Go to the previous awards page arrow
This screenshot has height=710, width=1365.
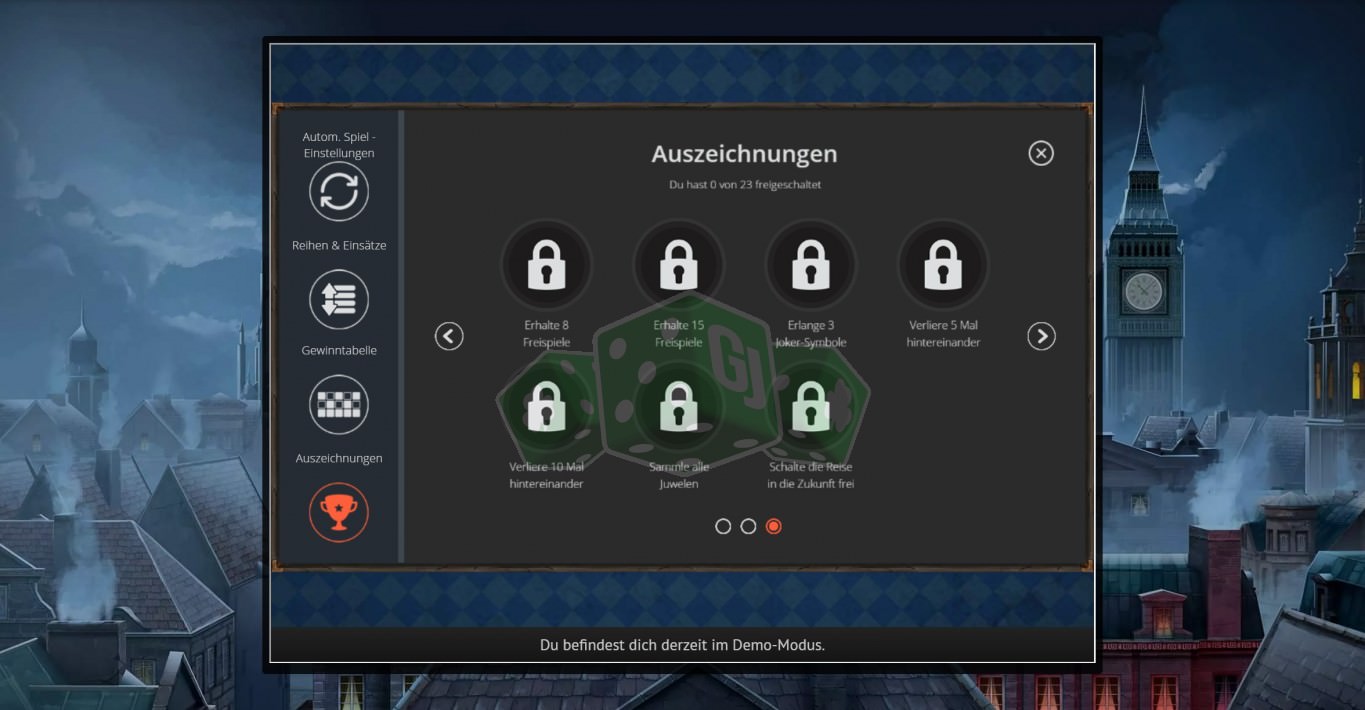point(449,337)
